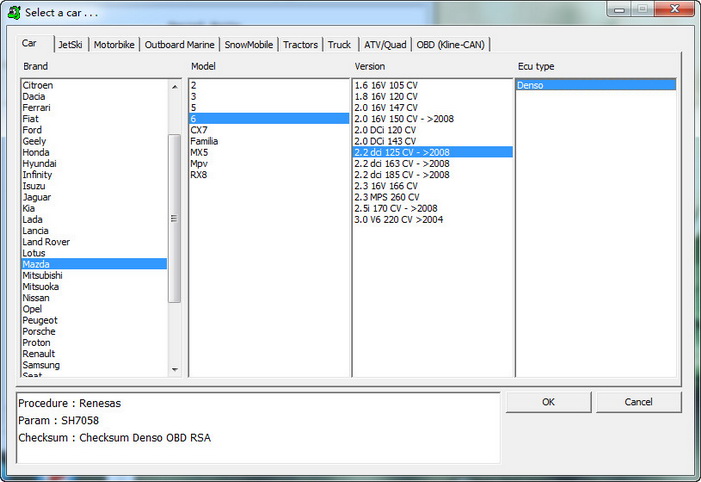Select the highlighted Mazda brand

pyautogui.click(x=94, y=264)
